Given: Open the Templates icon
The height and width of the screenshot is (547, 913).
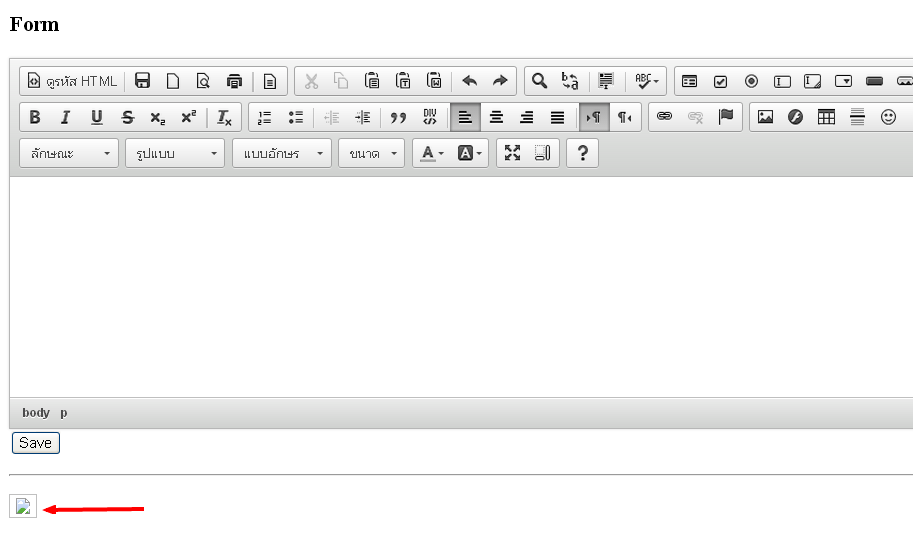Looking at the screenshot, I should (270, 81).
